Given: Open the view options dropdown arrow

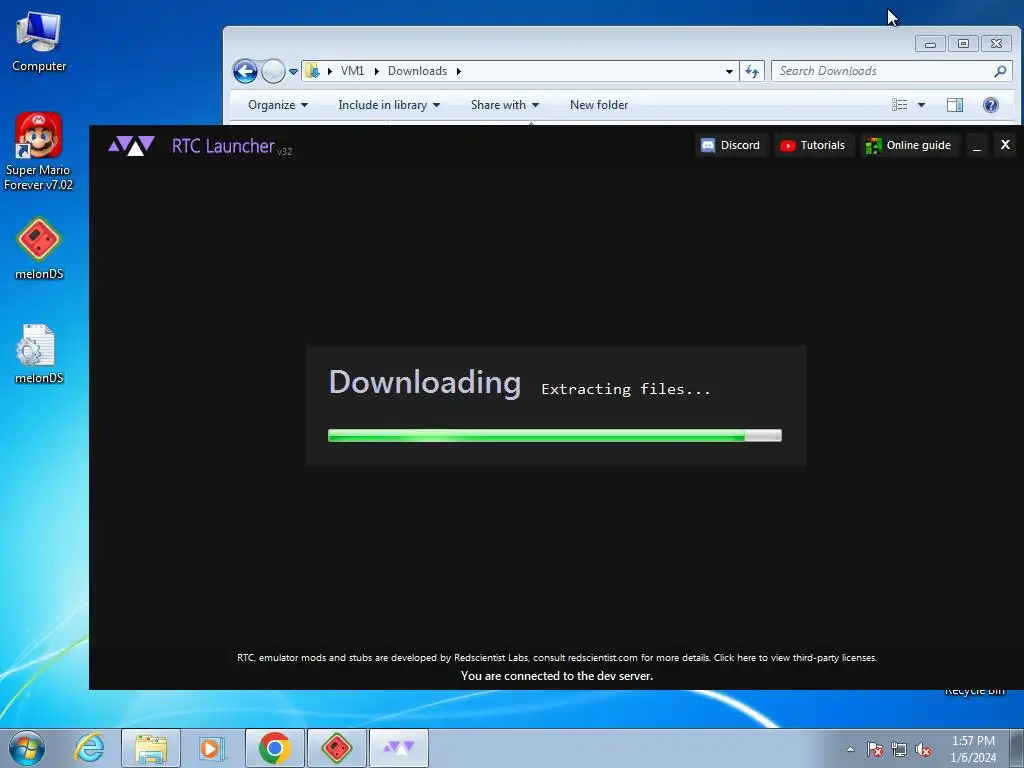Looking at the screenshot, I should point(921,104).
